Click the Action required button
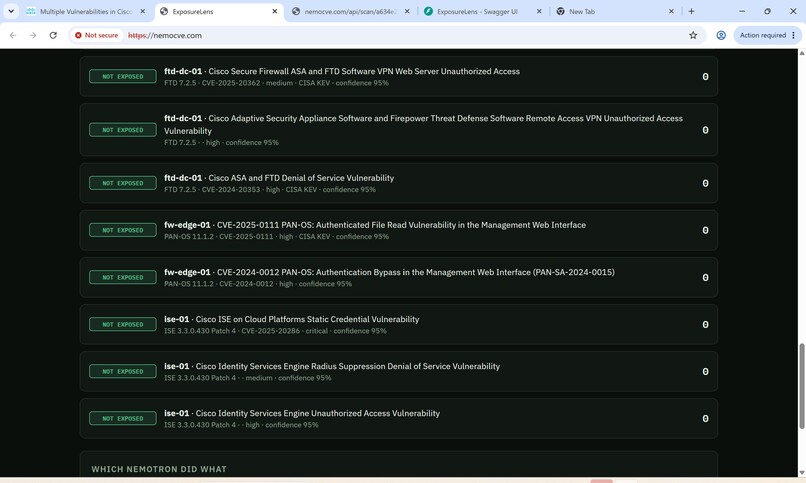The width and height of the screenshot is (806, 483). click(x=762, y=35)
